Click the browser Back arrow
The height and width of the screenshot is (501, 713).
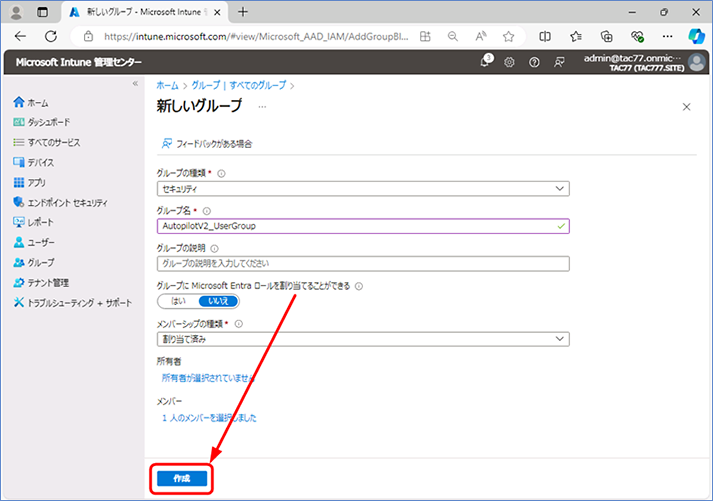(20, 36)
